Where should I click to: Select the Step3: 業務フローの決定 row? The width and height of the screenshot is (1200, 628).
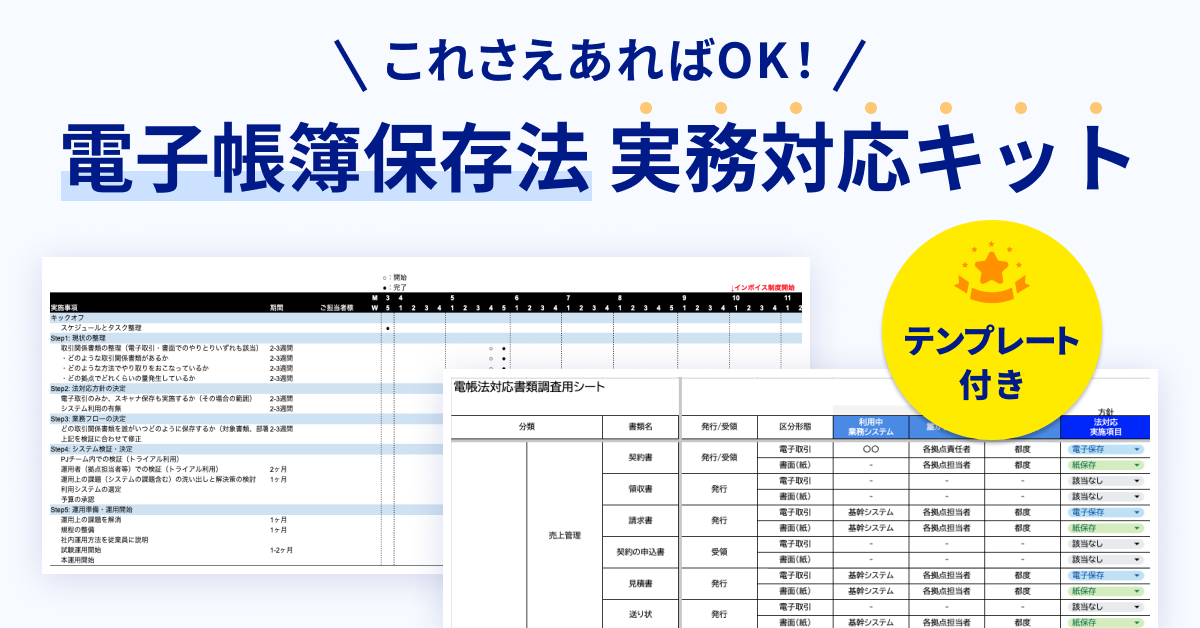point(247,419)
